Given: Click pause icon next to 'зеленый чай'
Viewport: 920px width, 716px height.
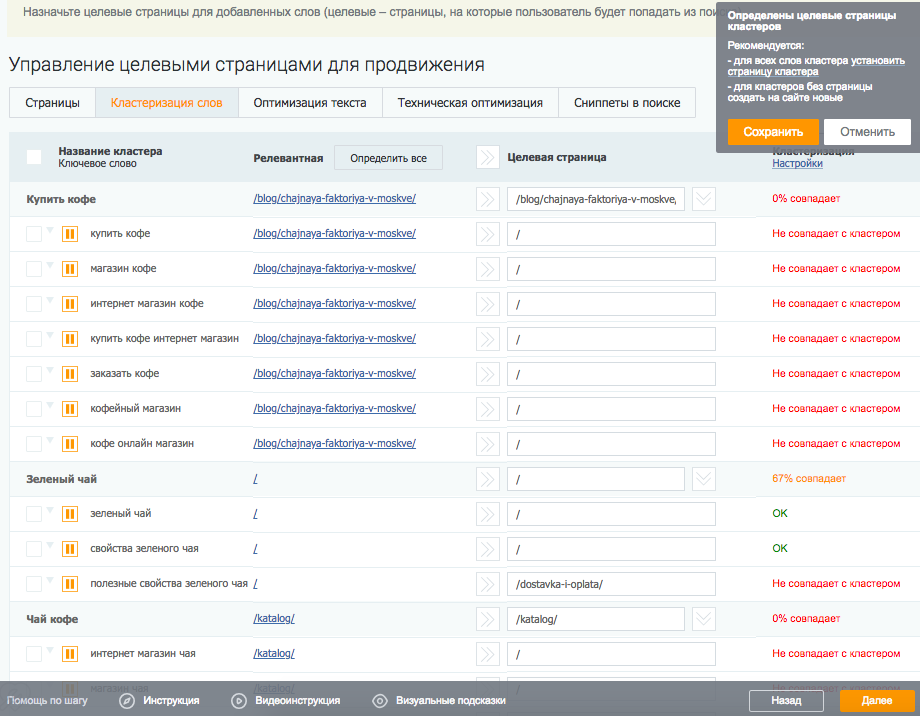Looking at the screenshot, I should click(x=70, y=514).
